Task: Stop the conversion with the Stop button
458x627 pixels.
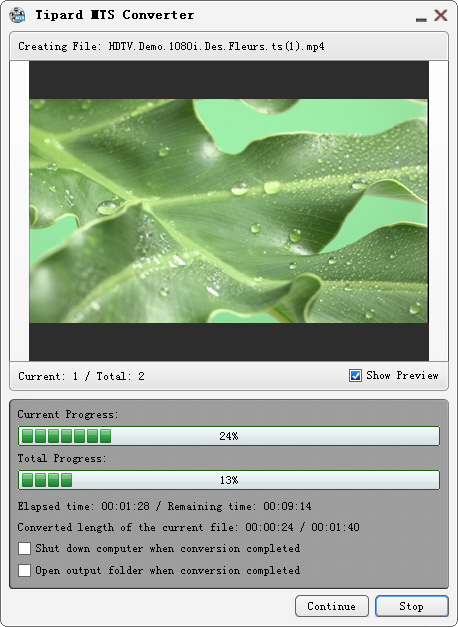Action: coord(412,606)
